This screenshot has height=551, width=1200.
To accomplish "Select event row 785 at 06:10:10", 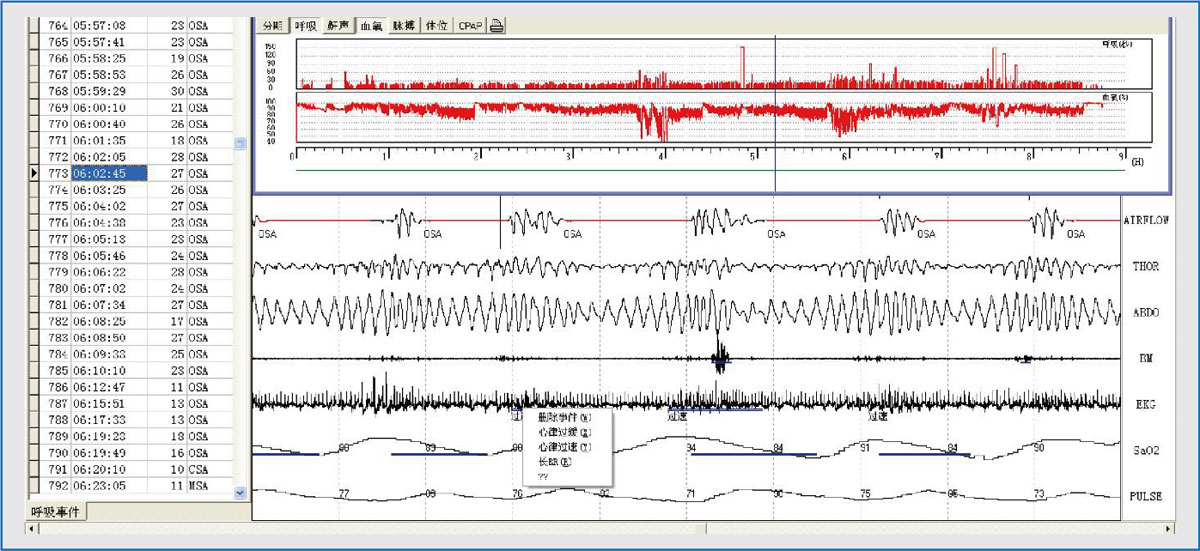I will coord(130,370).
